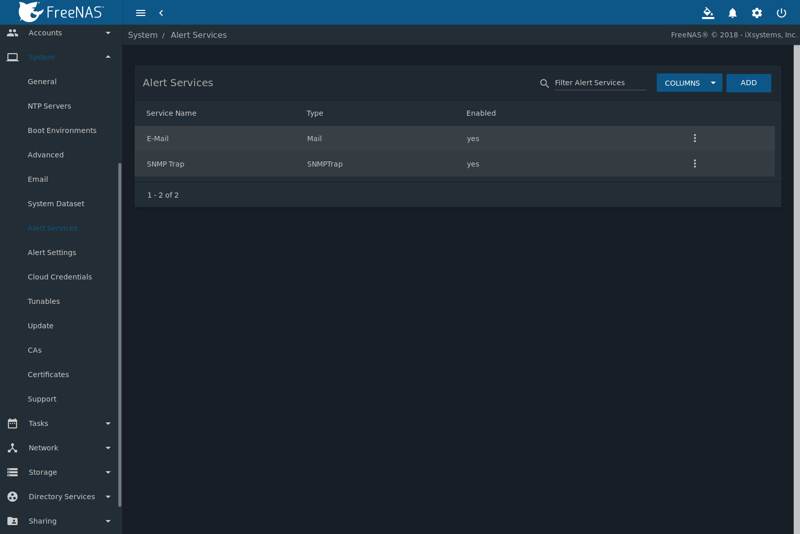Sort by the Service Name column header
800x534 pixels.
tap(171, 113)
